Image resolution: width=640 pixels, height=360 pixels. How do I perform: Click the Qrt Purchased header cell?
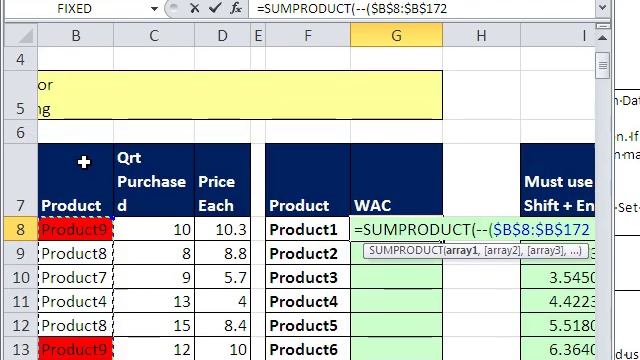tap(154, 180)
